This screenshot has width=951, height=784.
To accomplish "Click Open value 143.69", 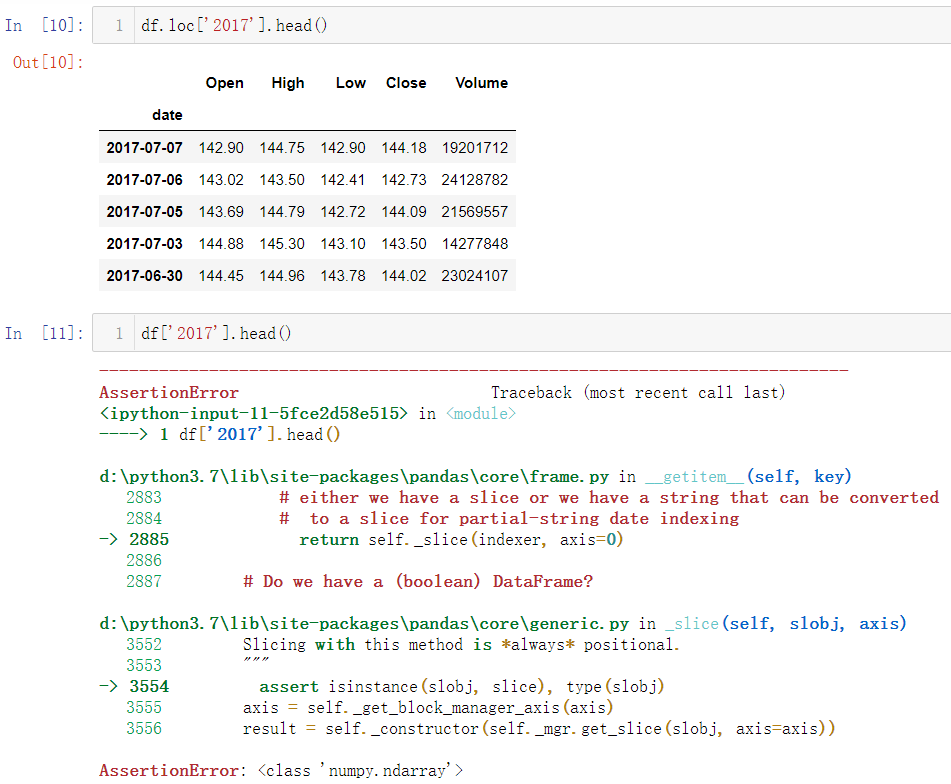I will click(221, 212).
